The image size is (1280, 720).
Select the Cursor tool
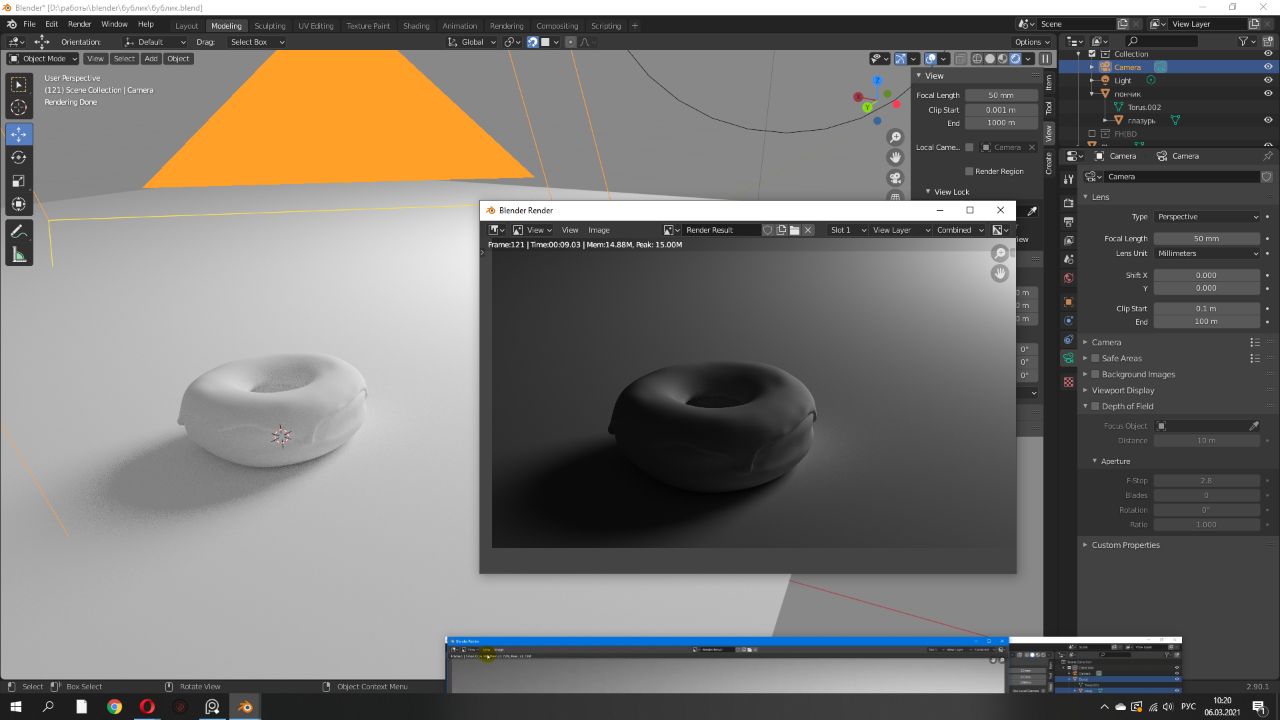pos(19,108)
